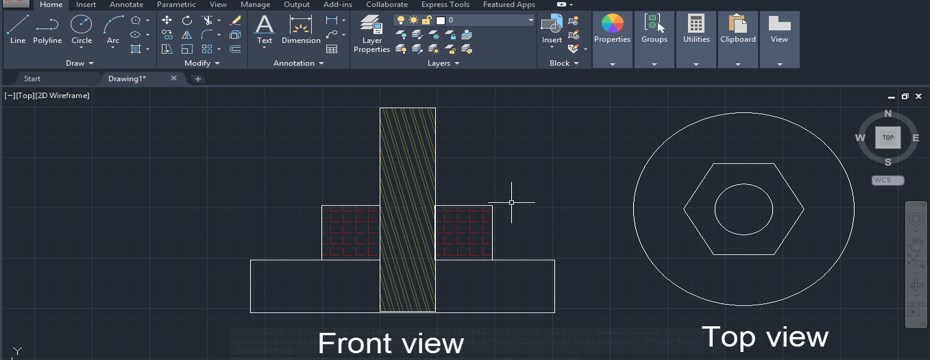Click the Leader tool icon
This screenshot has height=360, width=930.
pyautogui.click(x=332, y=34)
